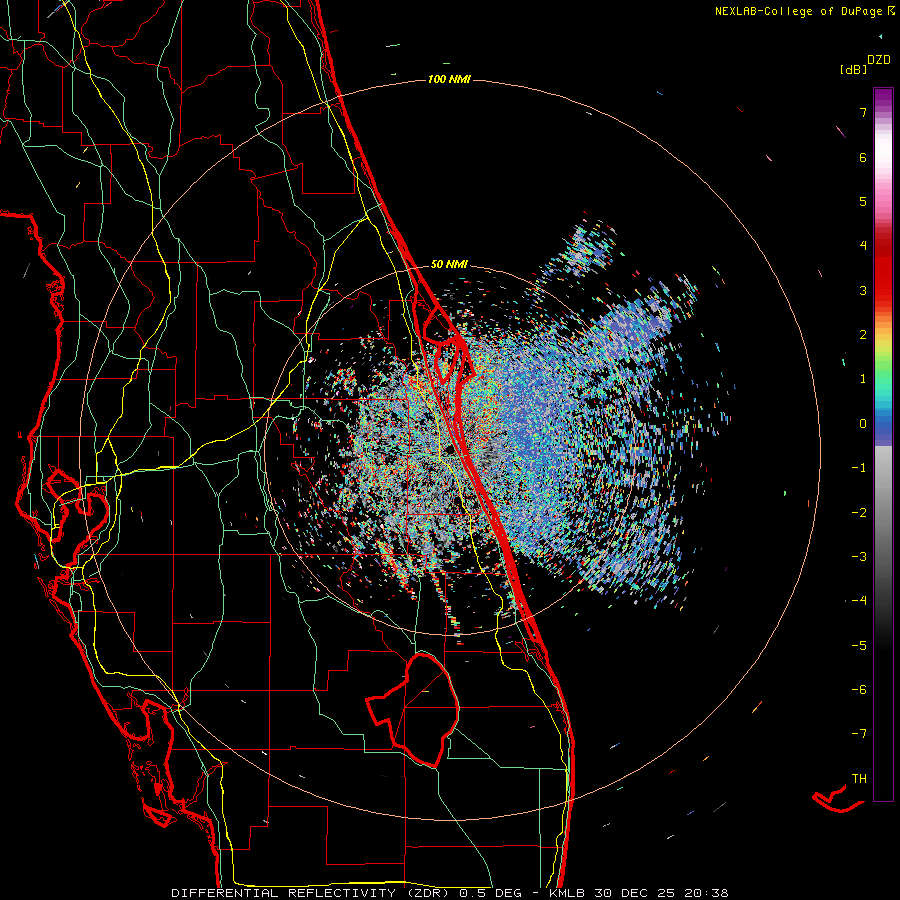Click the positive 6 dB scale label
Viewport: 900px width, 900px height.
click(x=863, y=157)
